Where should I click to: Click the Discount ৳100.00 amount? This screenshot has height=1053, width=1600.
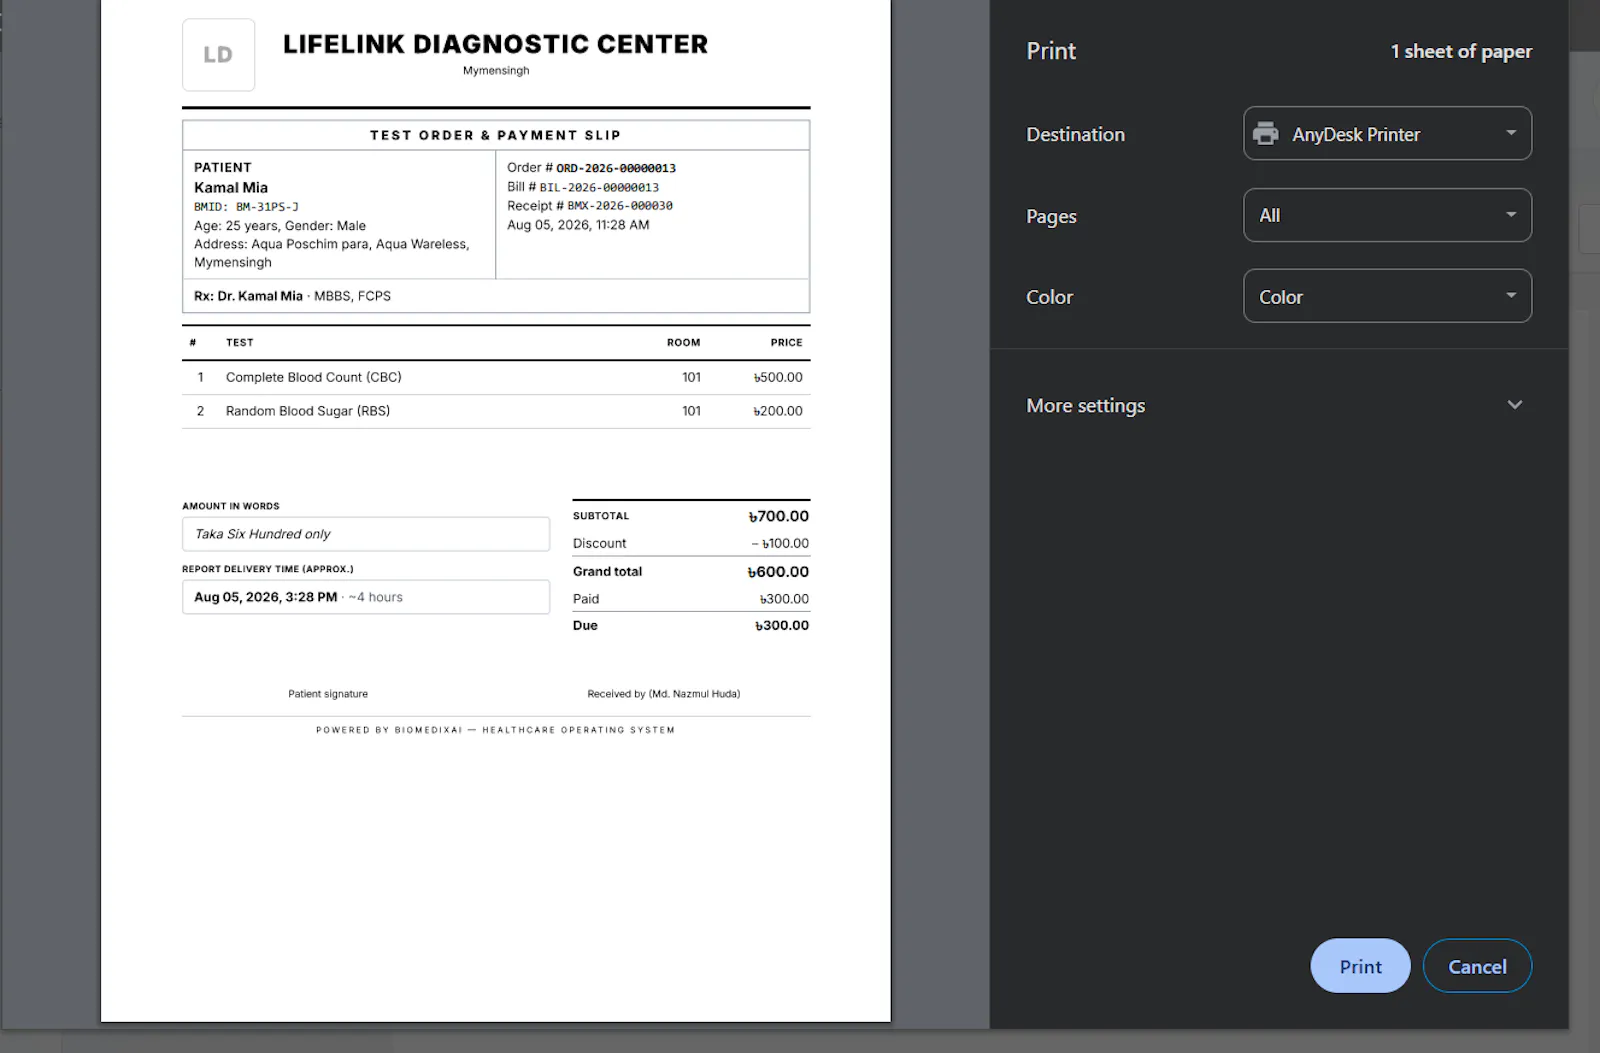pyautogui.click(x=781, y=544)
